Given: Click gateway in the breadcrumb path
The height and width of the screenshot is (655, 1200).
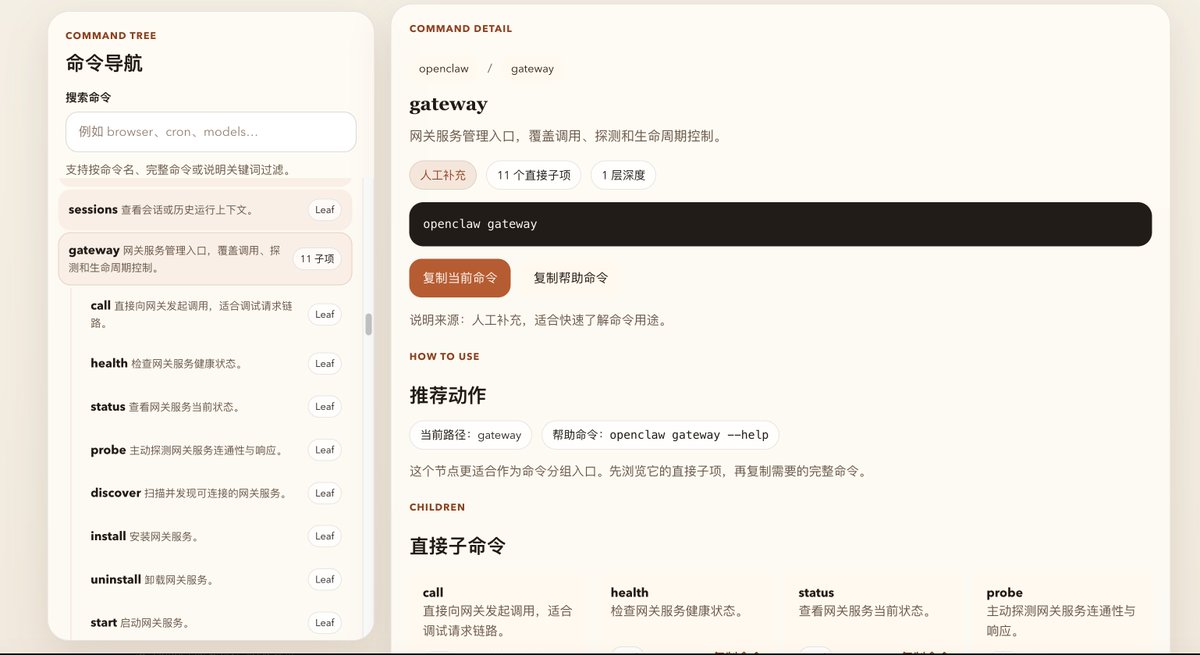Looking at the screenshot, I should [x=532, y=69].
